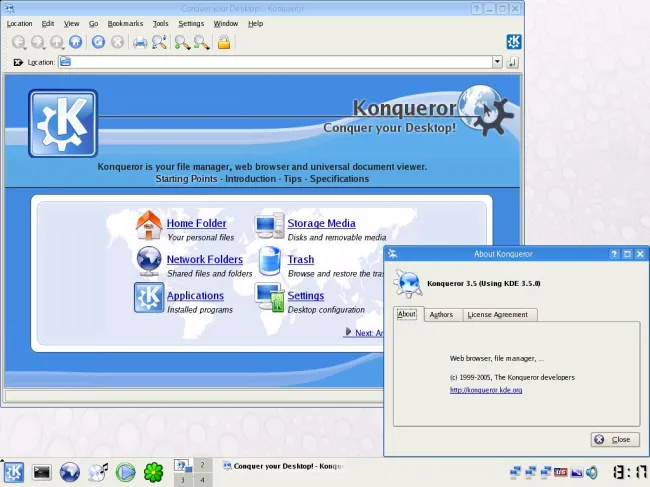Screen dimensions: 650x487
Task: Close the About Konqueror dialog
Action: 615,439
